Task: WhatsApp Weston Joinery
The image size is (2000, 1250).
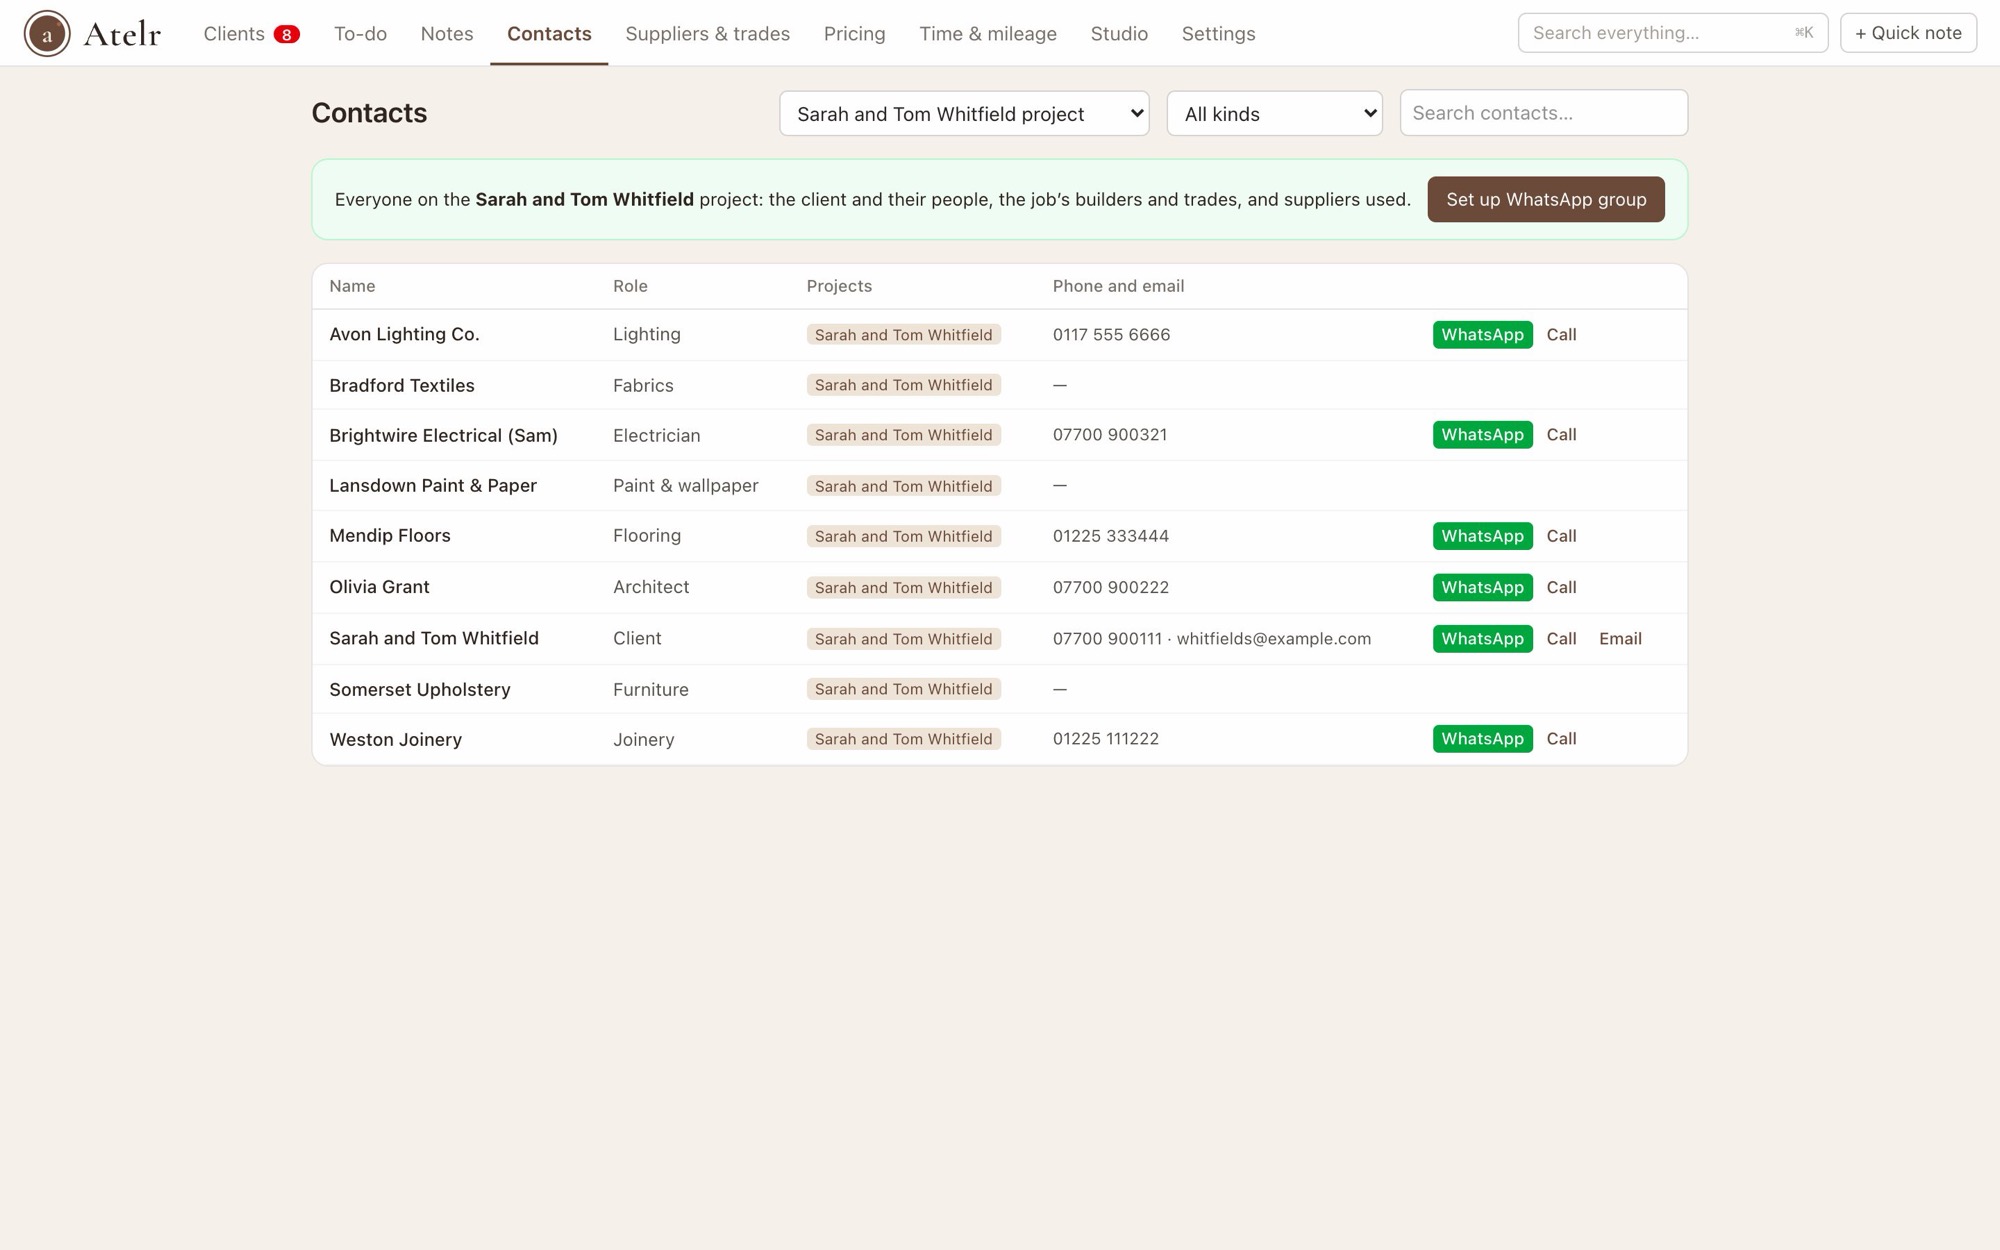Action: point(1482,739)
